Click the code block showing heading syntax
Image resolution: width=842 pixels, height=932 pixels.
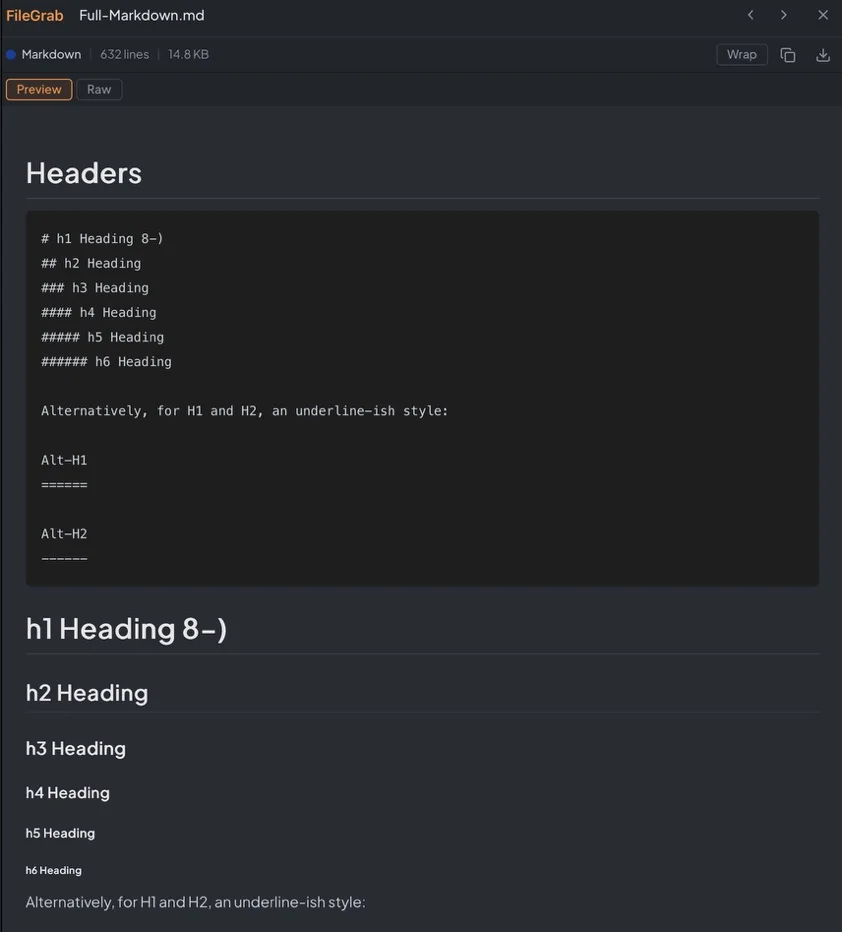(420, 395)
